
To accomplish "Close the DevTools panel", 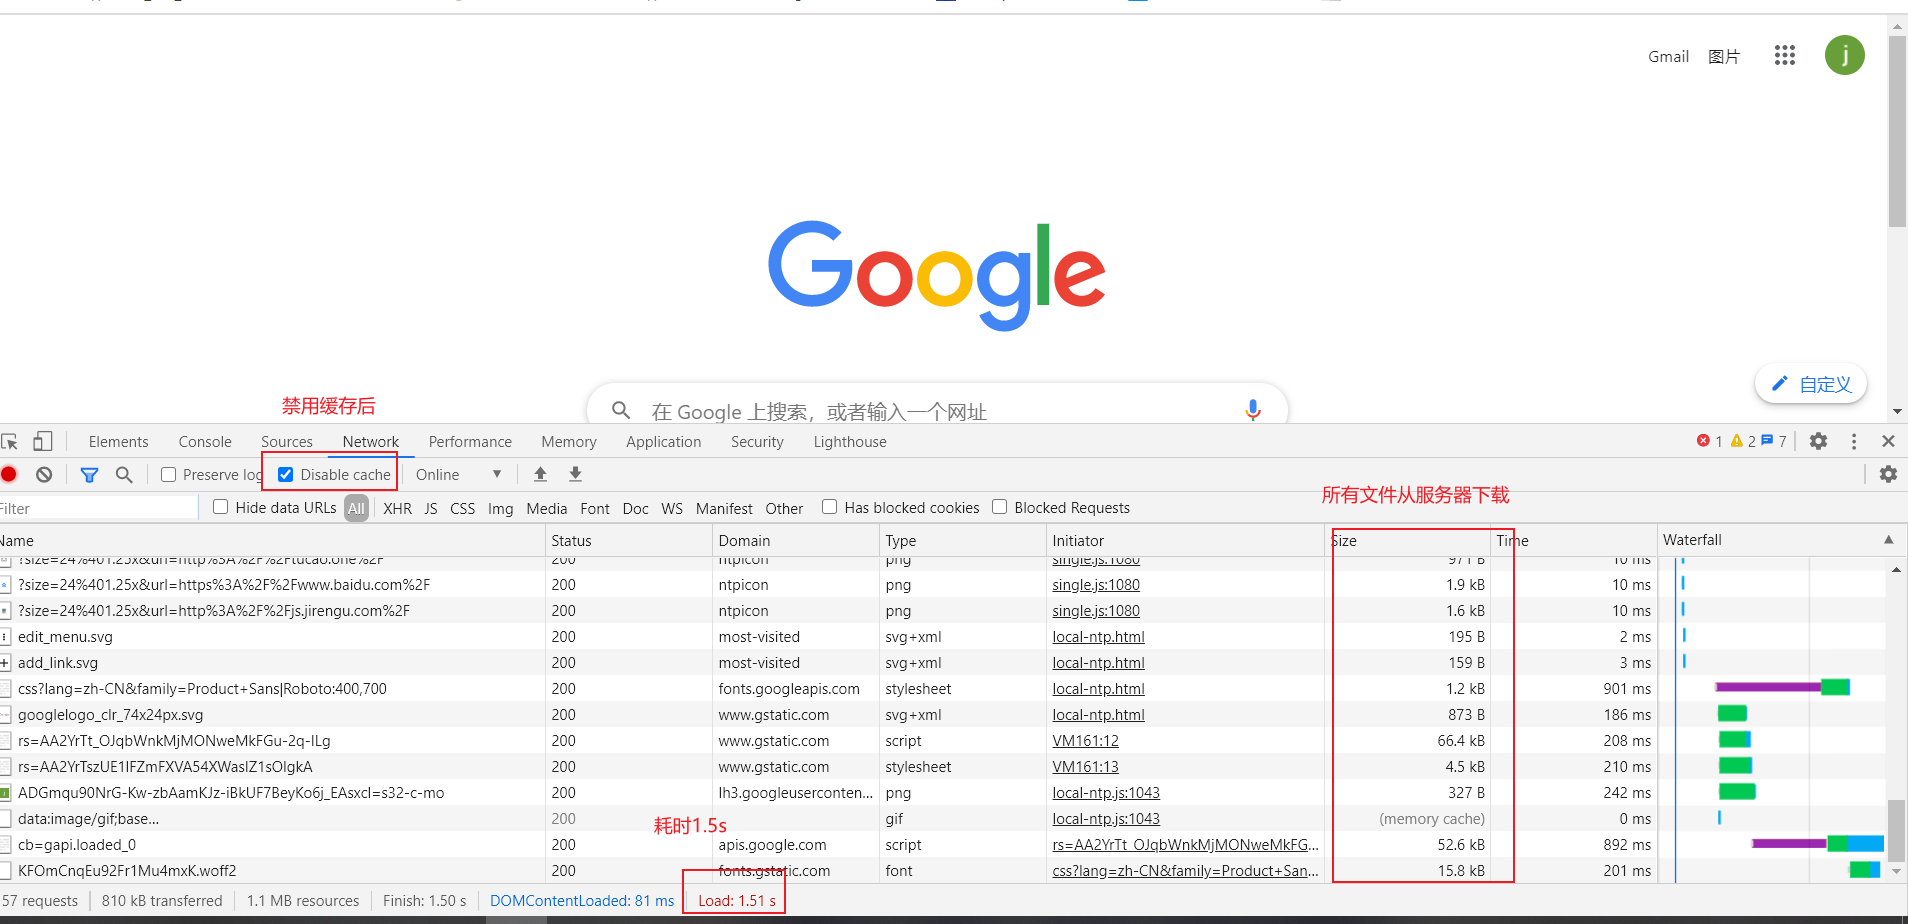I will pyautogui.click(x=1888, y=441).
